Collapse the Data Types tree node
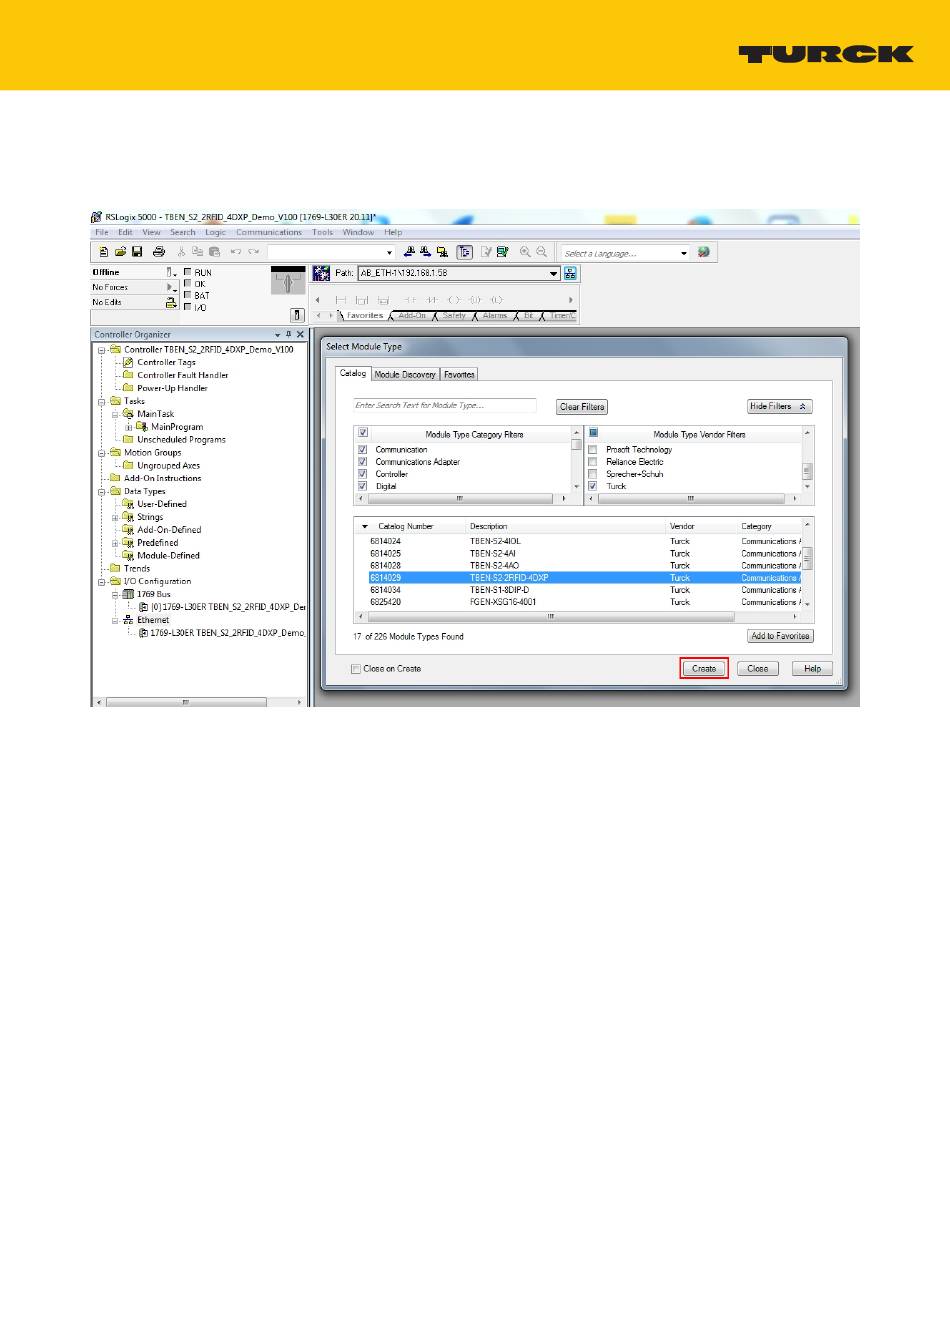Screen dimensions: 950x1344 point(102,492)
